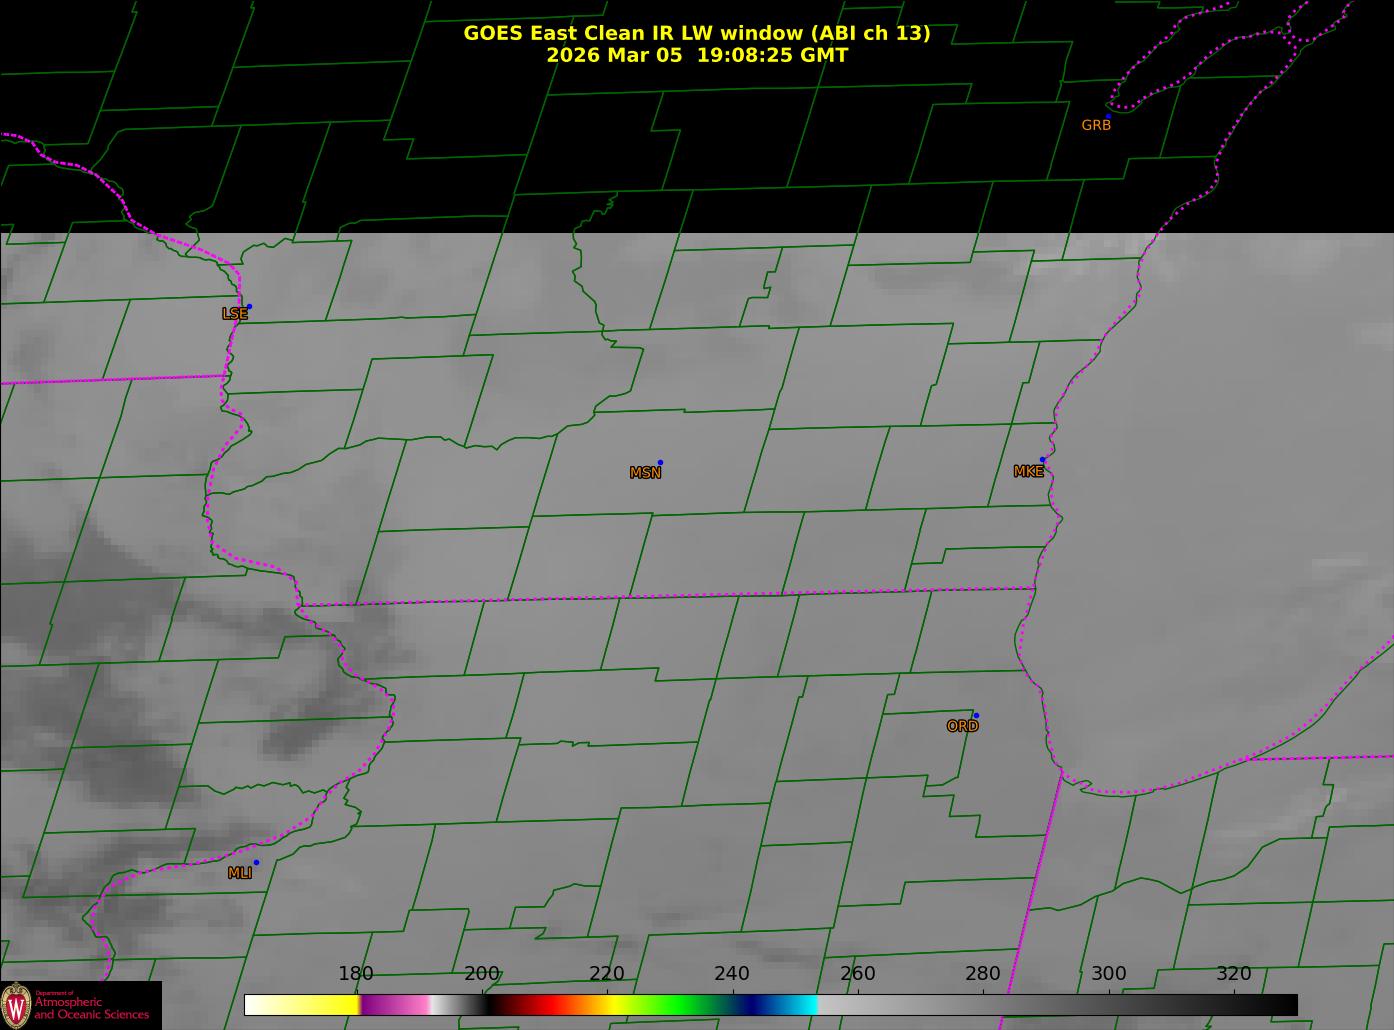
Task: Select the GRB station label
Action: point(1096,126)
